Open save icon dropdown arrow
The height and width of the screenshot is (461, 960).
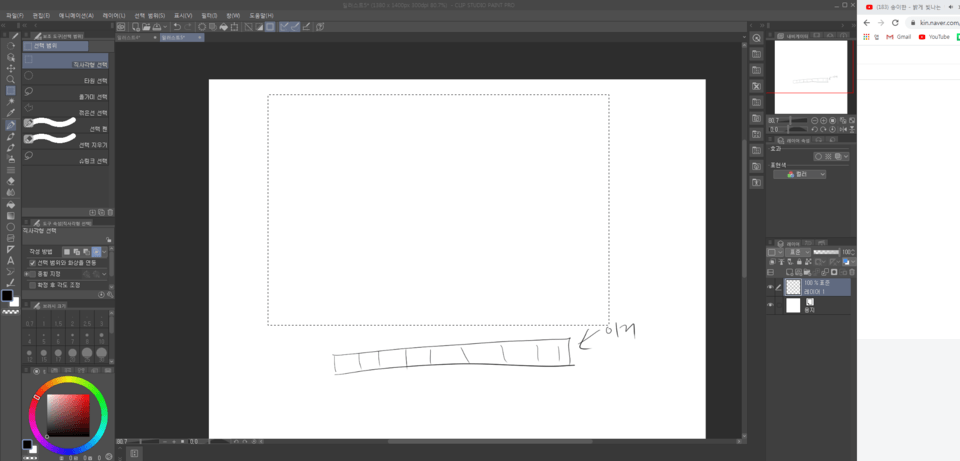[165, 27]
